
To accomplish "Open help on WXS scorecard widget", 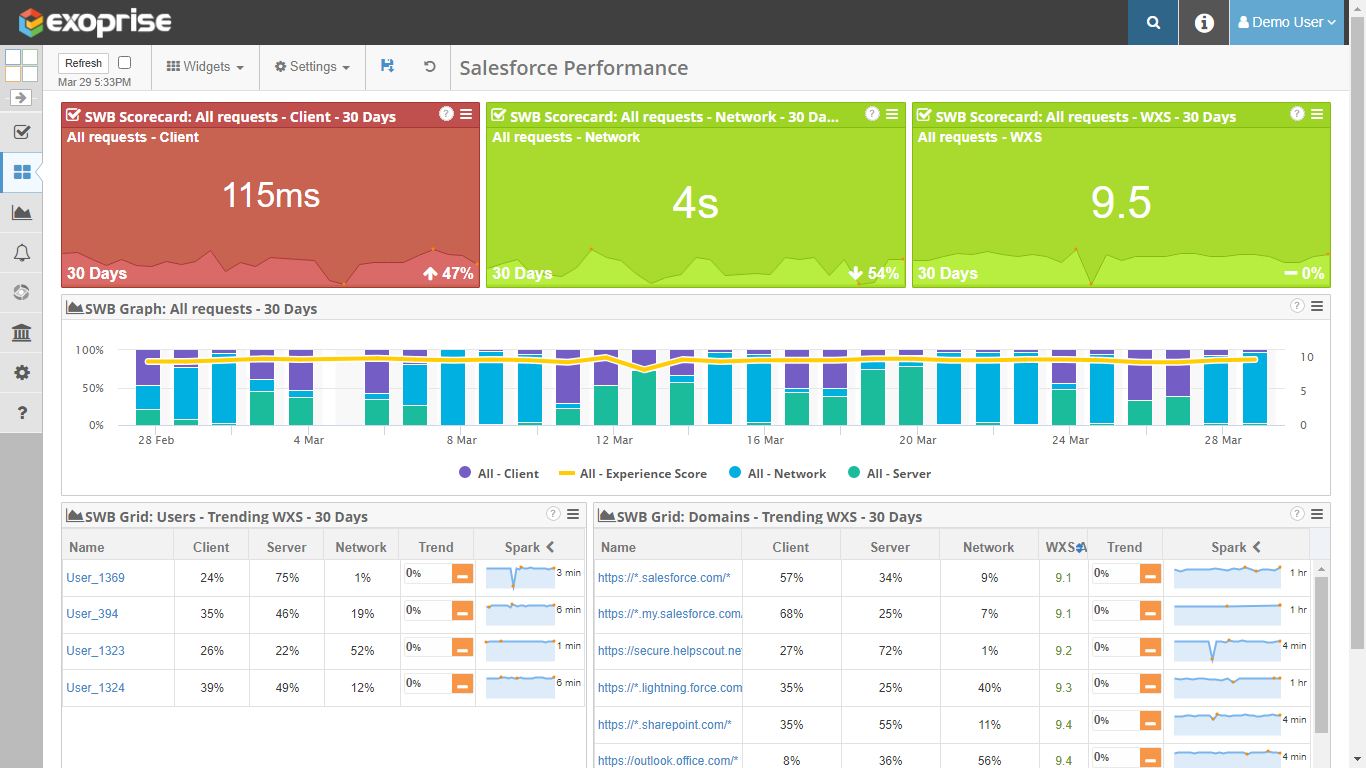I will (x=1297, y=114).
